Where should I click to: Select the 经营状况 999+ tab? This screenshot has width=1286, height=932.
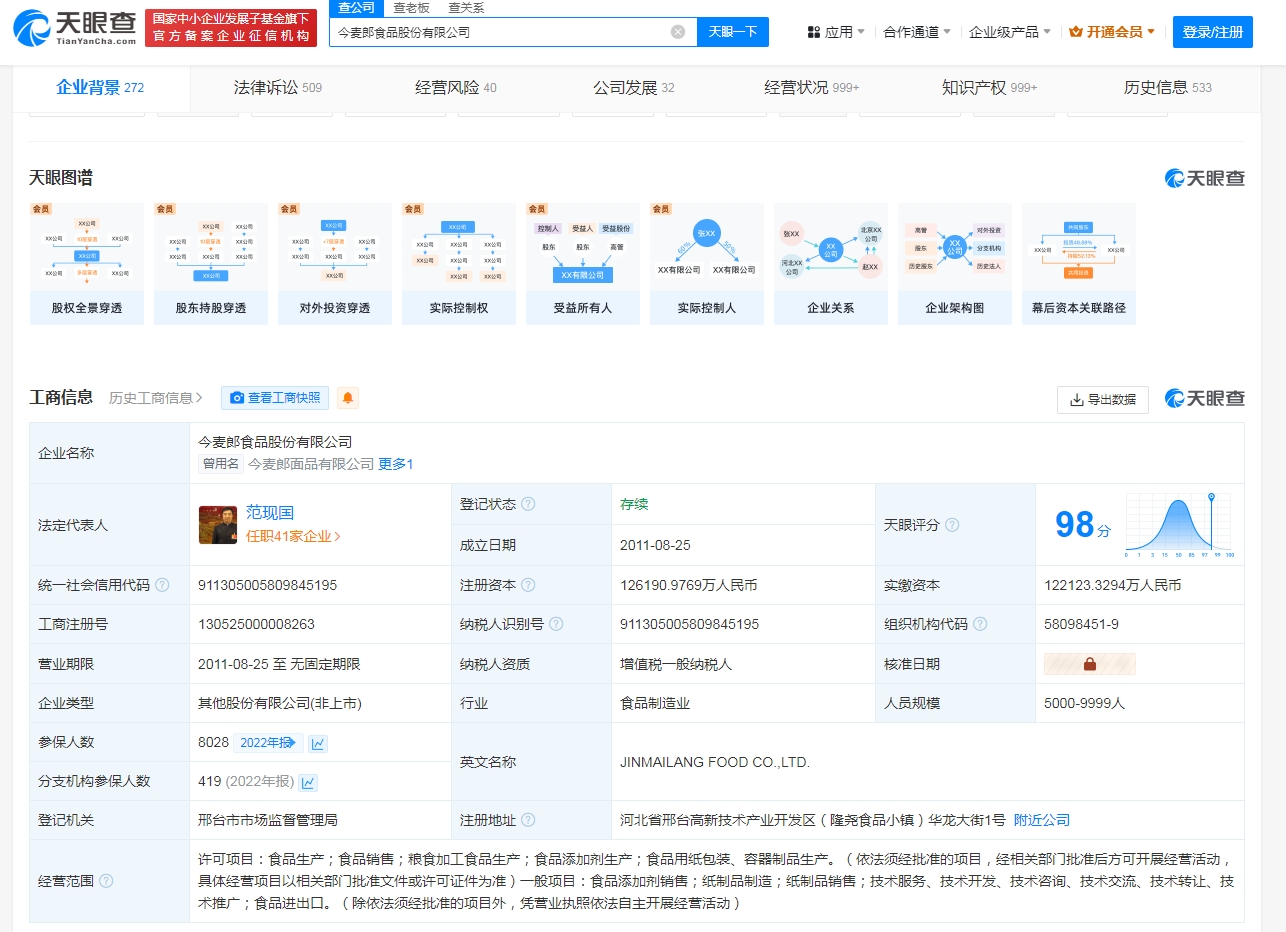(812, 88)
